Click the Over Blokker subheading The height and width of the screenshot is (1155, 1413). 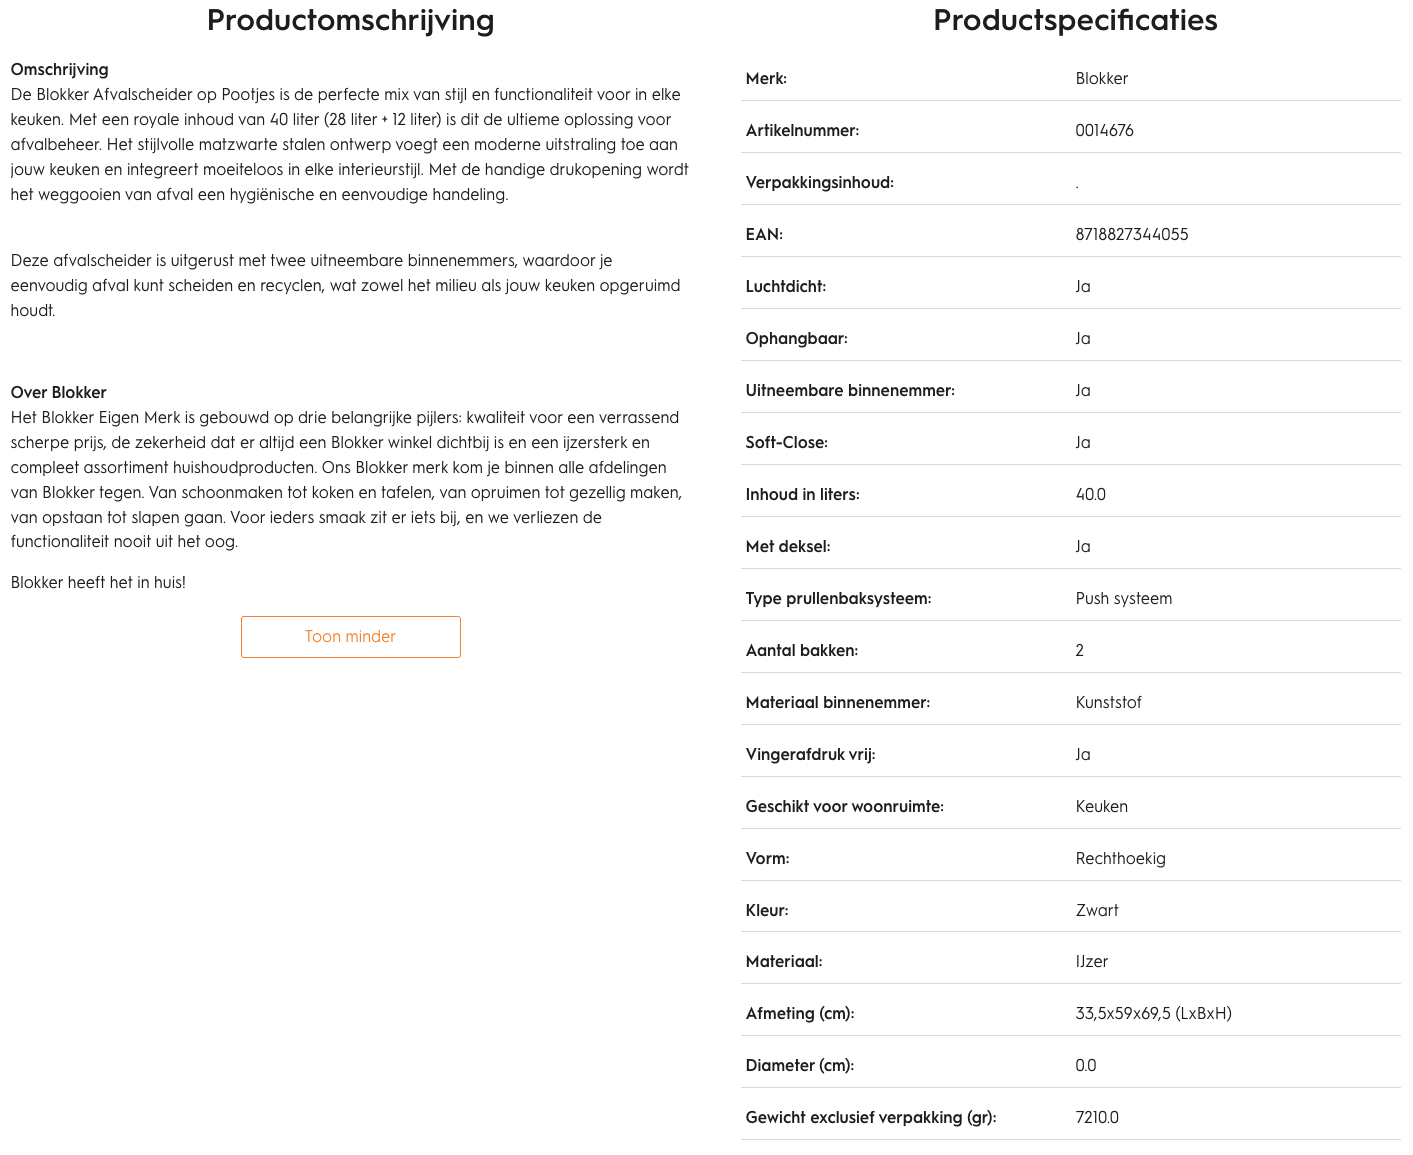pos(58,393)
